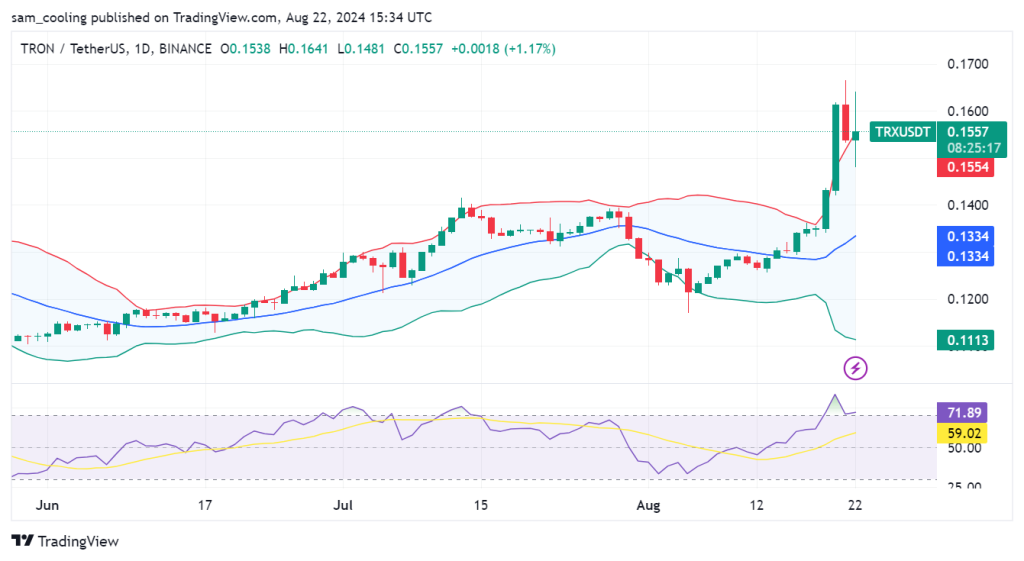Click the 0.1200 price axis label
The height and width of the screenshot is (561, 1024).
click(968, 299)
